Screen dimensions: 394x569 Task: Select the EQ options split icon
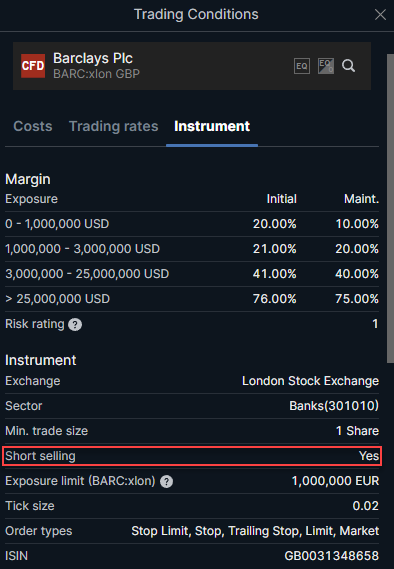(326, 66)
